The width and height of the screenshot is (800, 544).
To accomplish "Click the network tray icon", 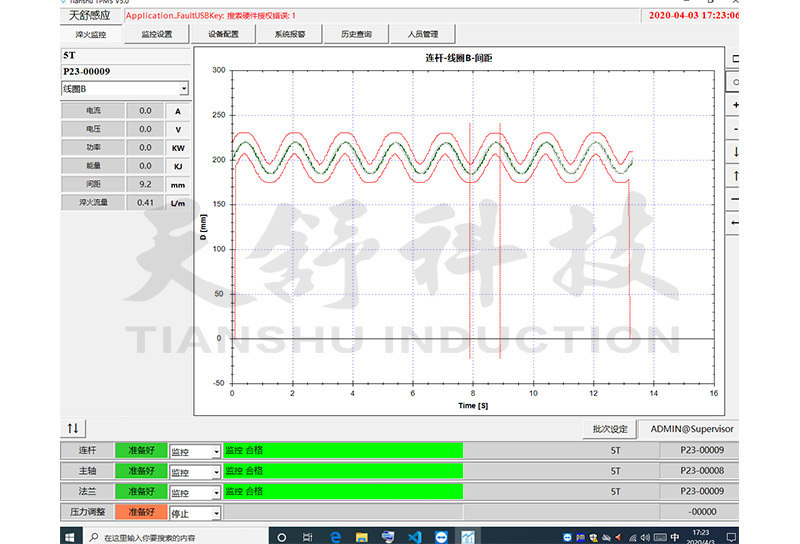I will pyautogui.click(x=633, y=537).
